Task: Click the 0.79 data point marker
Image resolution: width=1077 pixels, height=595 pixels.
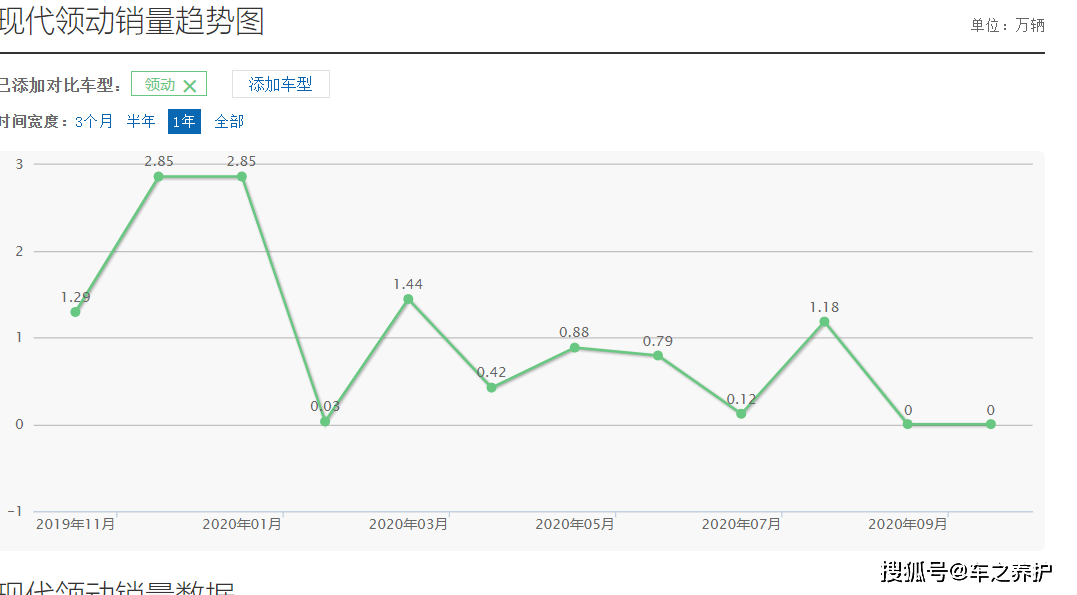Action: [658, 355]
